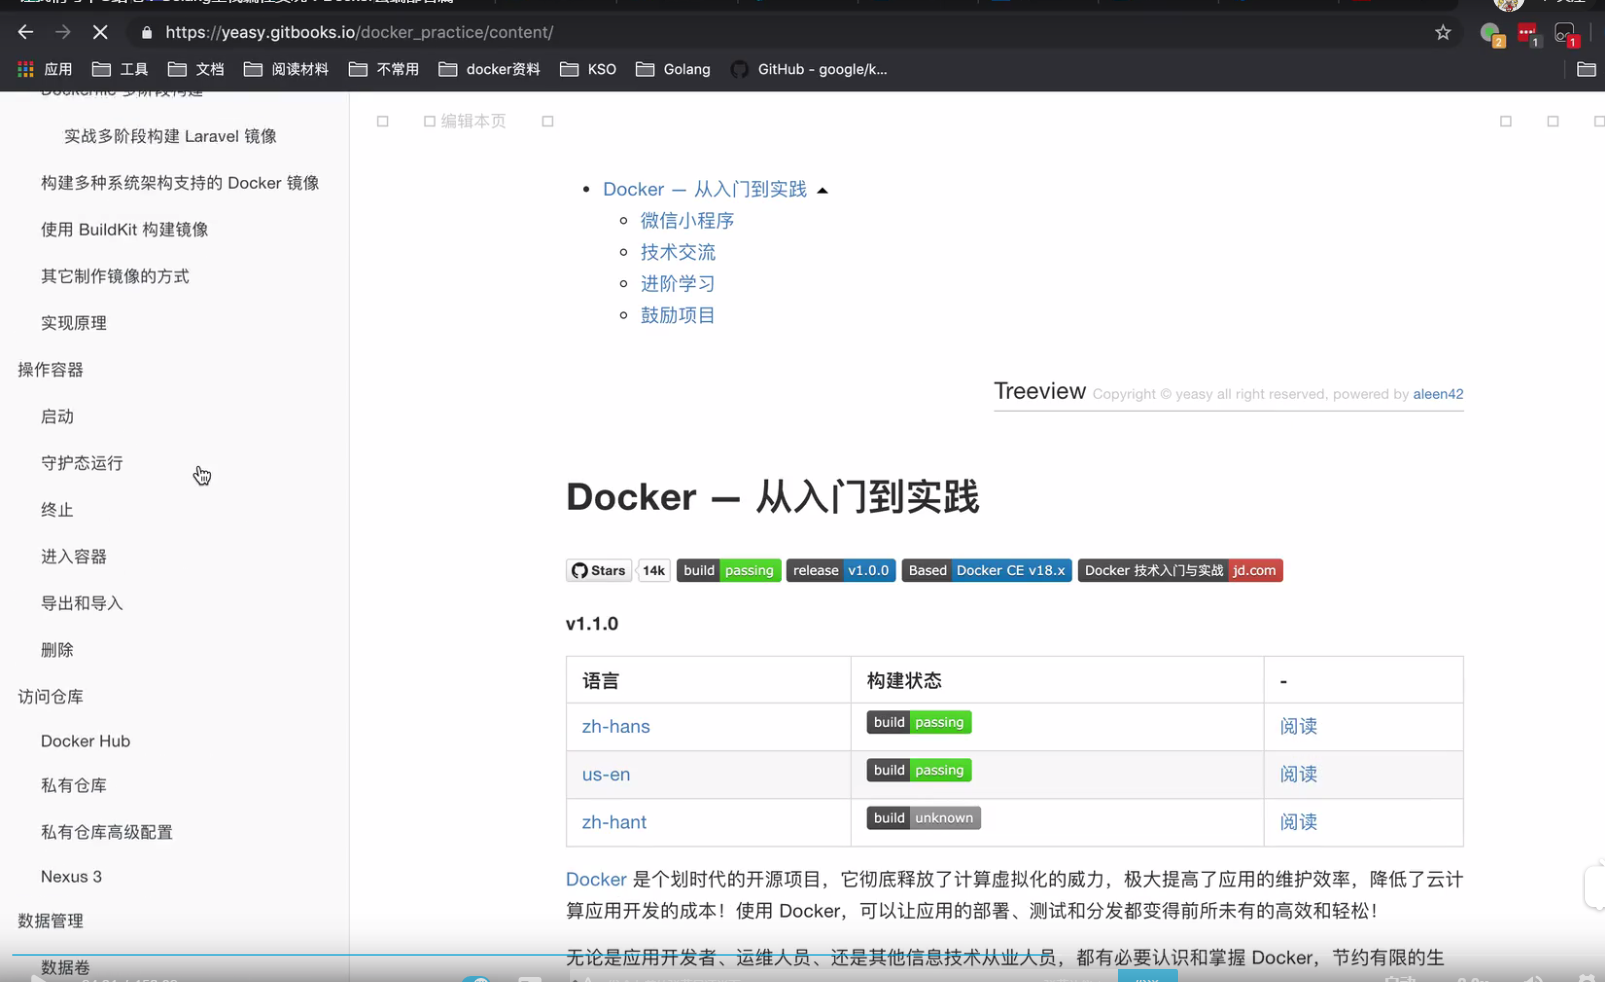
Task: Open Docker Hub in sidebar
Action: click(x=86, y=741)
